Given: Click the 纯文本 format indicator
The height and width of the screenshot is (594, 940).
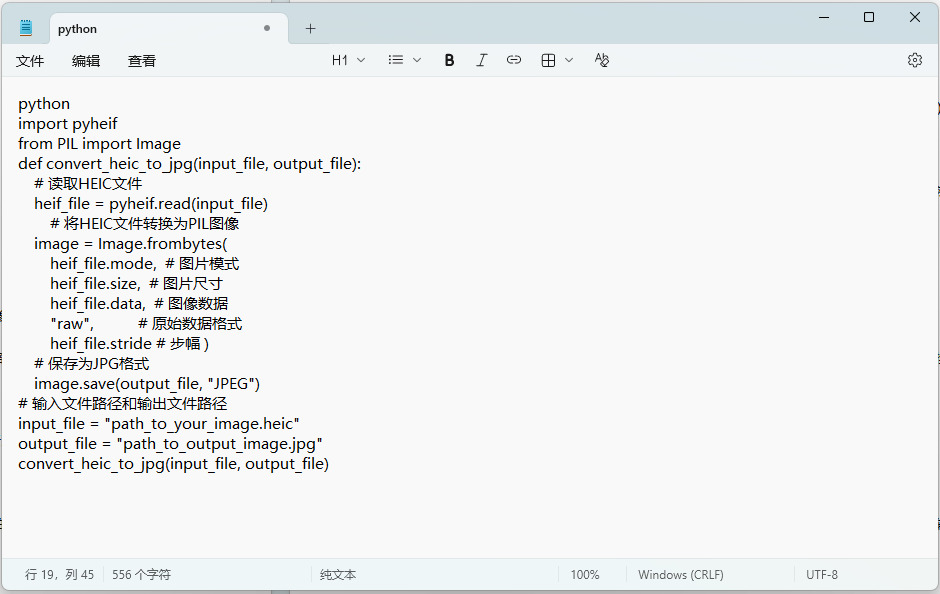Looking at the screenshot, I should [x=338, y=574].
